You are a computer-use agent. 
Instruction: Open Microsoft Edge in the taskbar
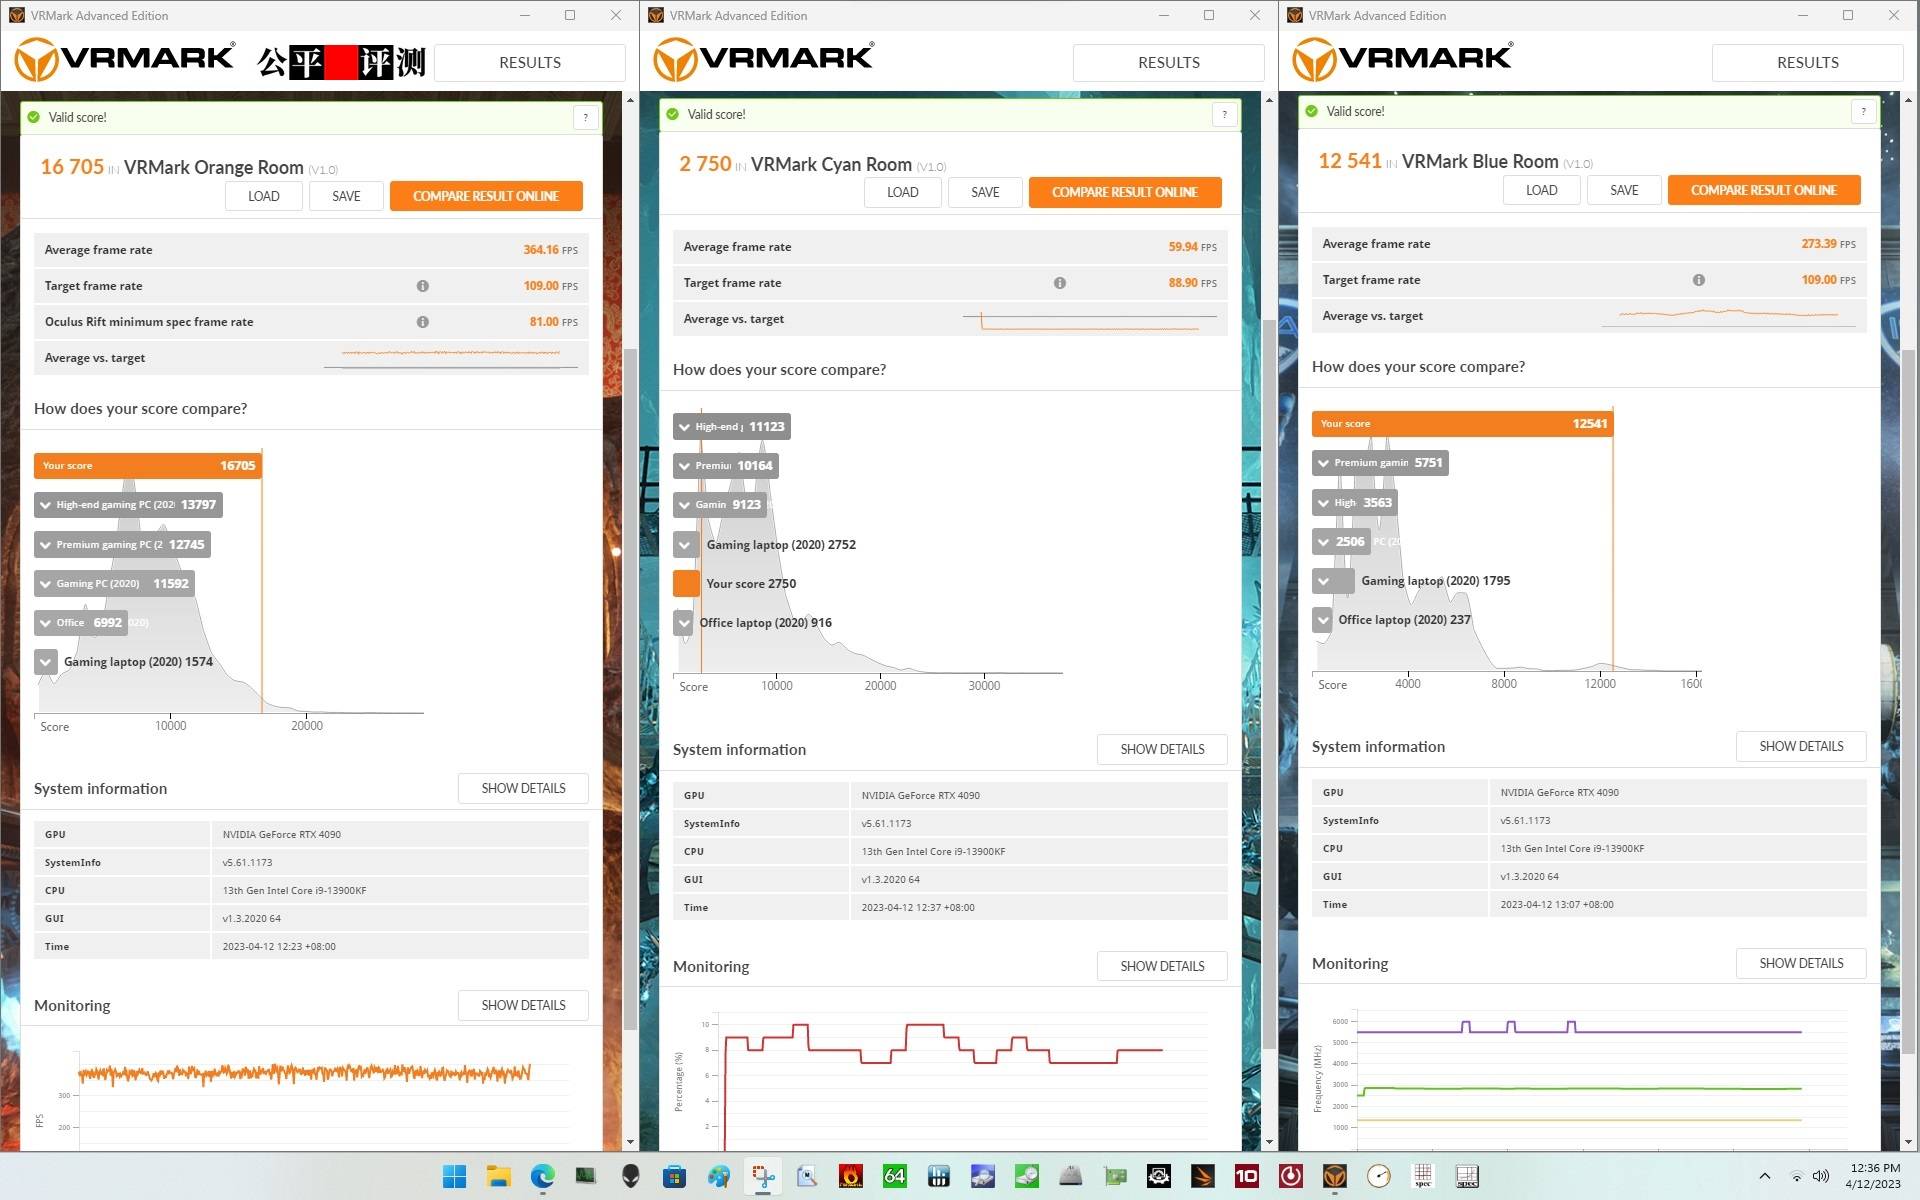pos(542,1176)
